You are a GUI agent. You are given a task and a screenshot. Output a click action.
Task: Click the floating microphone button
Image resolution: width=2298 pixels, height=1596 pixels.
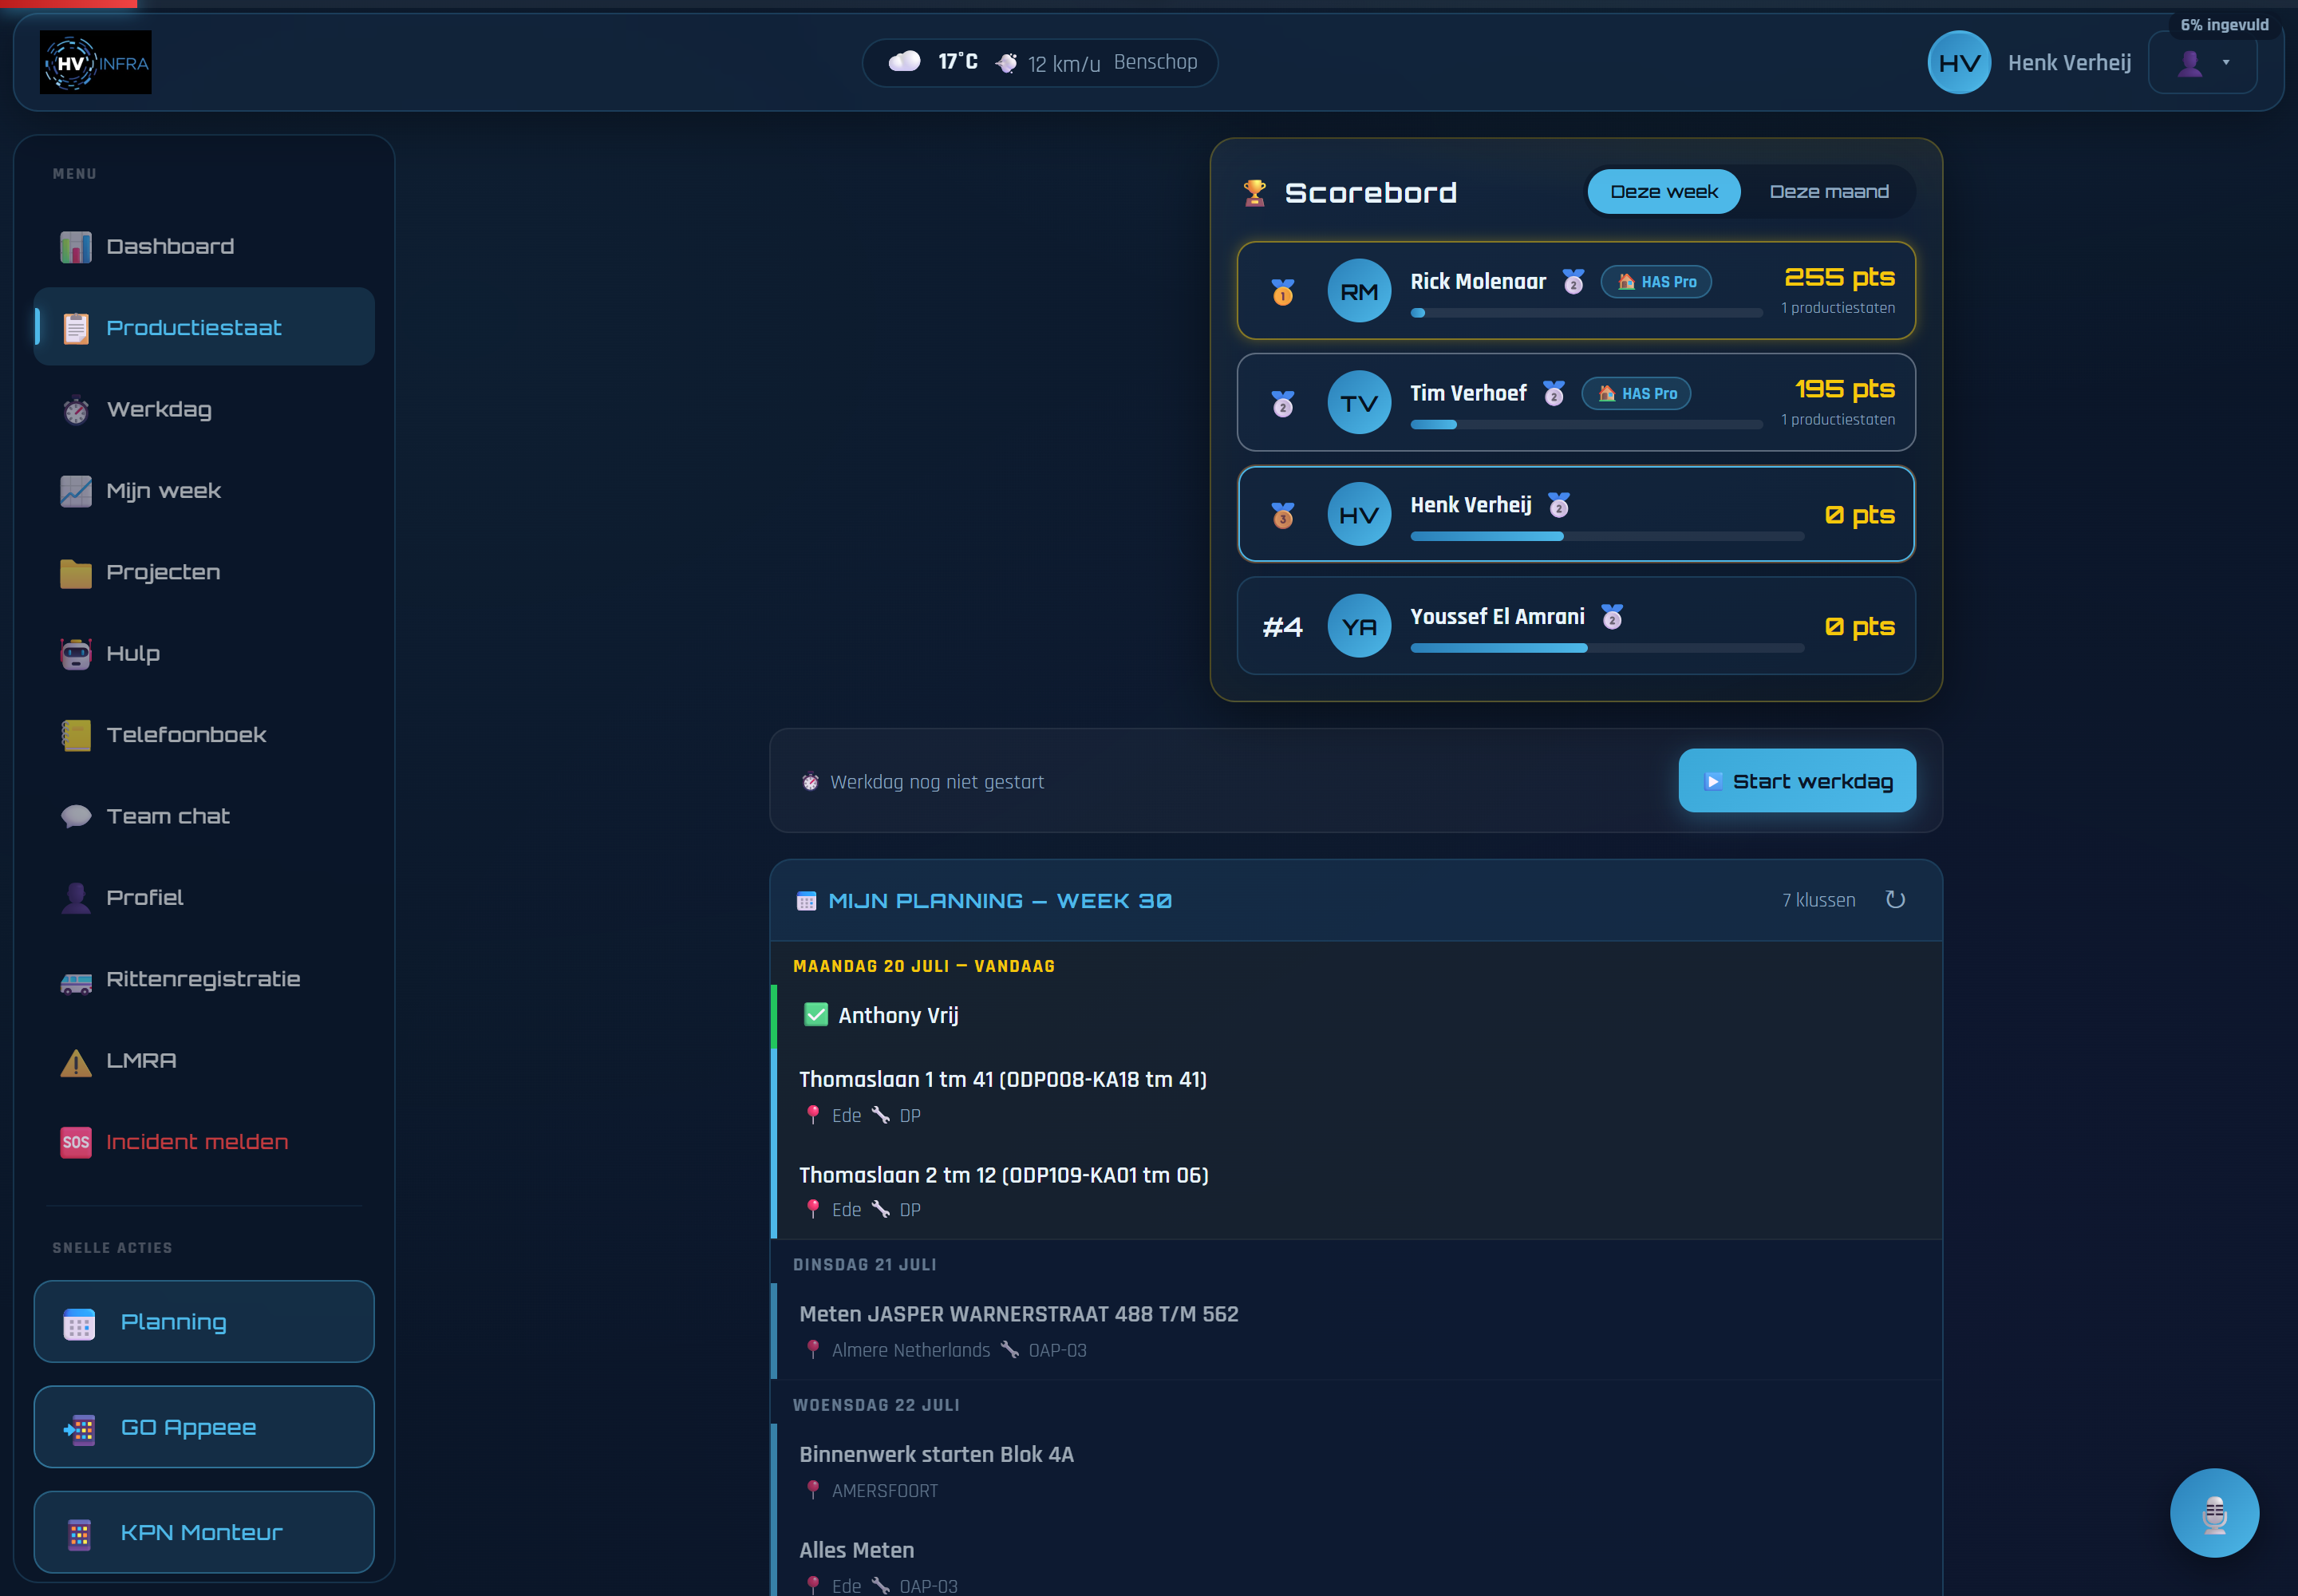[x=2214, y=1513]
